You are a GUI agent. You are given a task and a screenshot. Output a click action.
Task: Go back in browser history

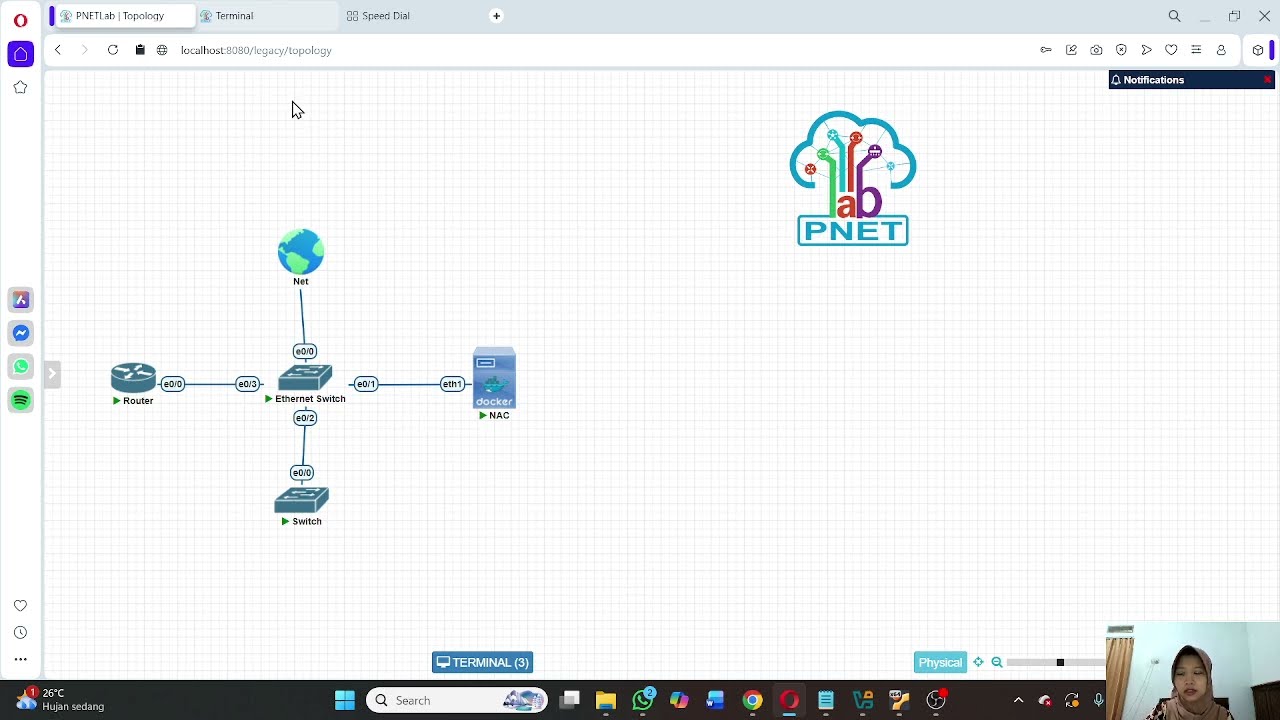[58, 50]
